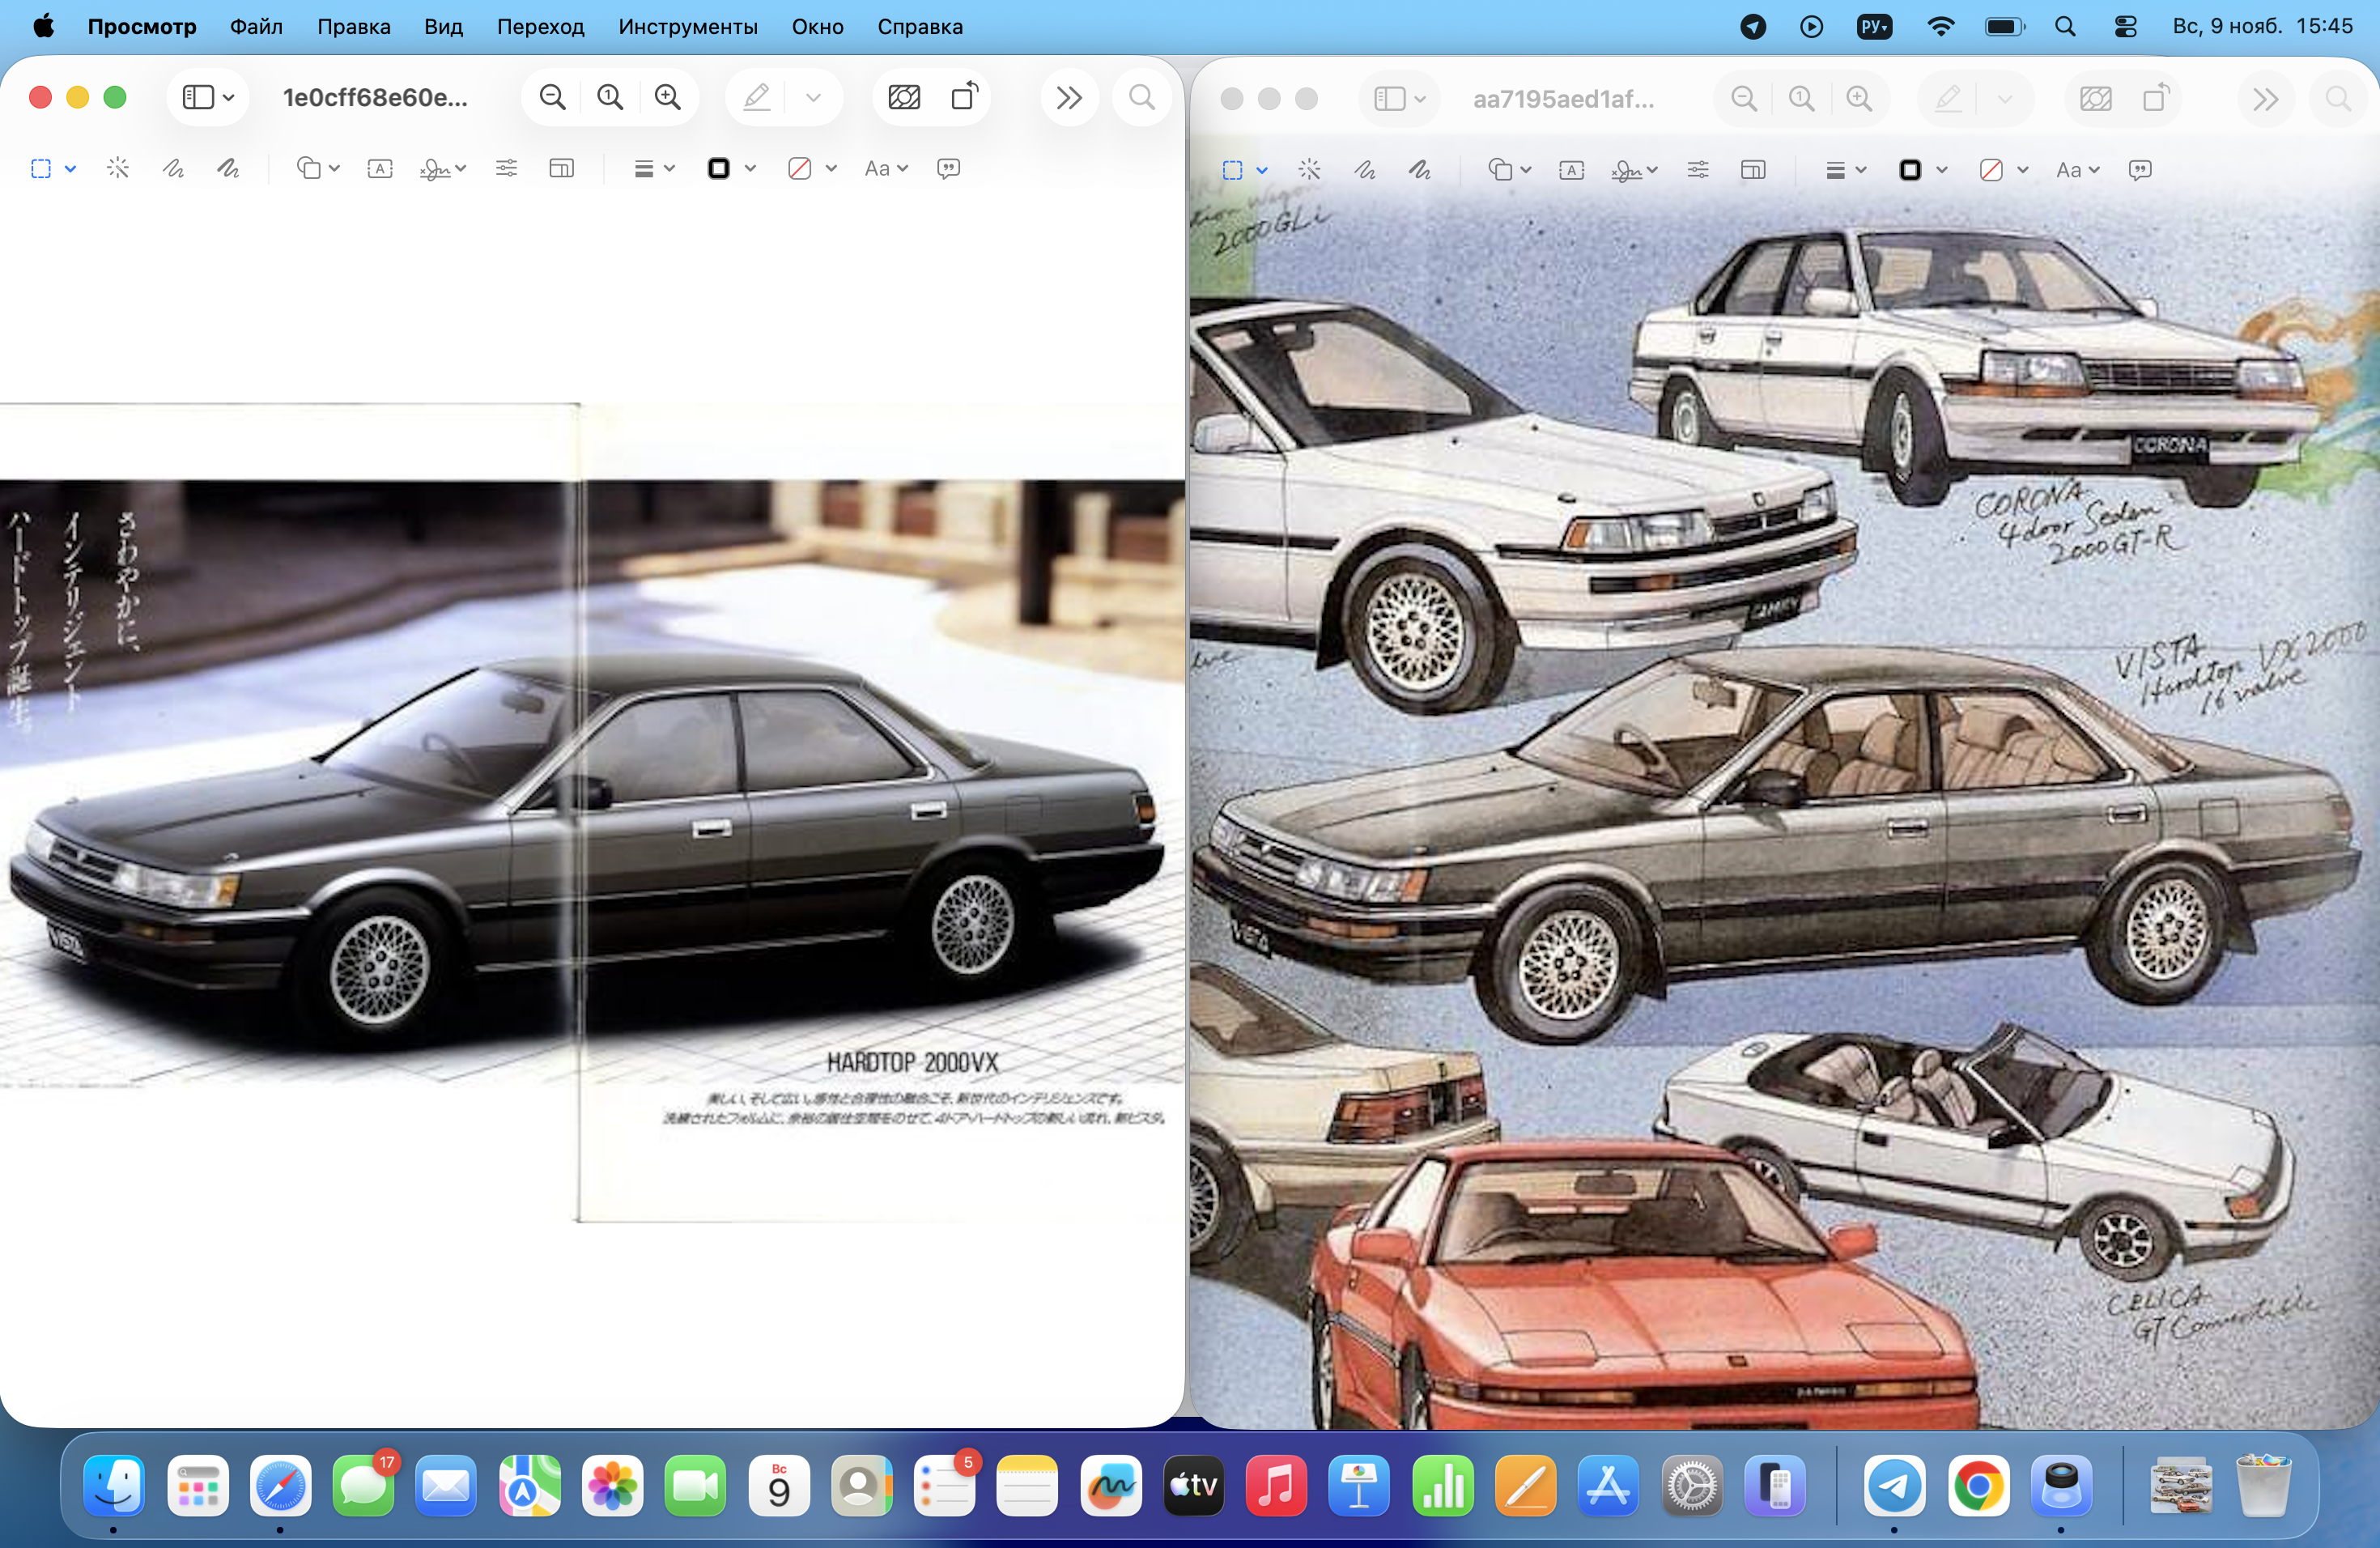Toggle Control Center in menu bar
This screenshot has height=1548, width=2380.
[x=2126, y=27]
